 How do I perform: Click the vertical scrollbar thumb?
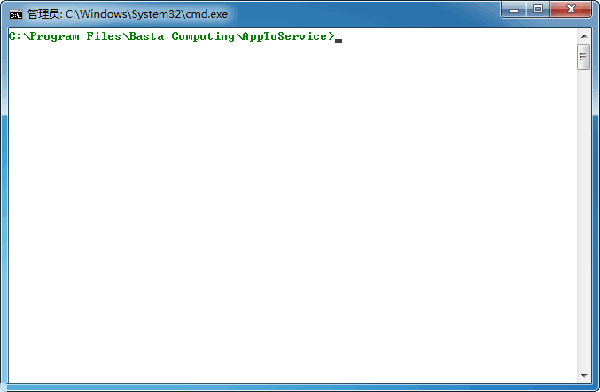(584, 57)
